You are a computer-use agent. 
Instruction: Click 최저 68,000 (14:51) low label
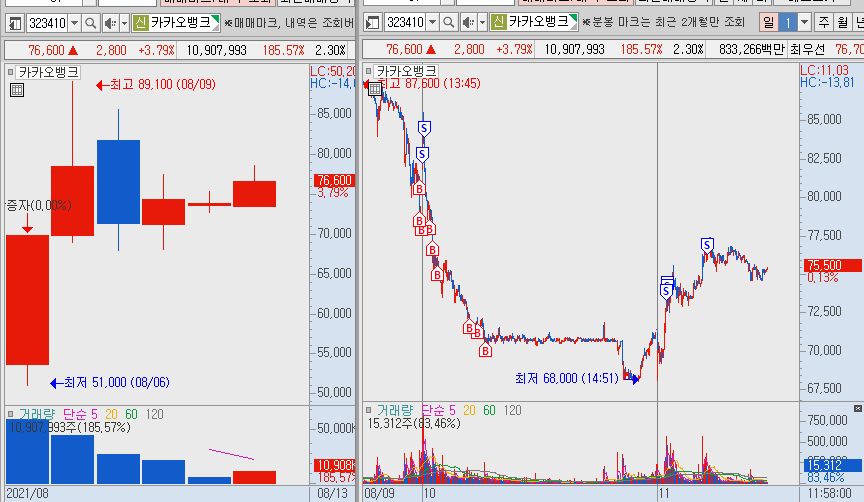pos(577,379)
